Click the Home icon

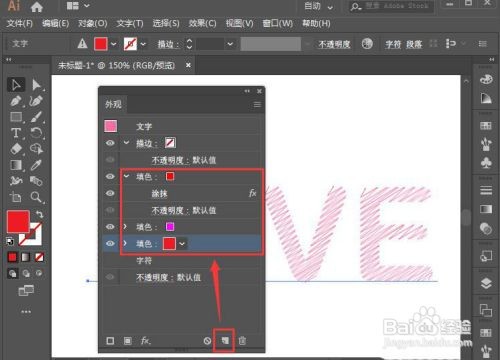pos(36,7)
